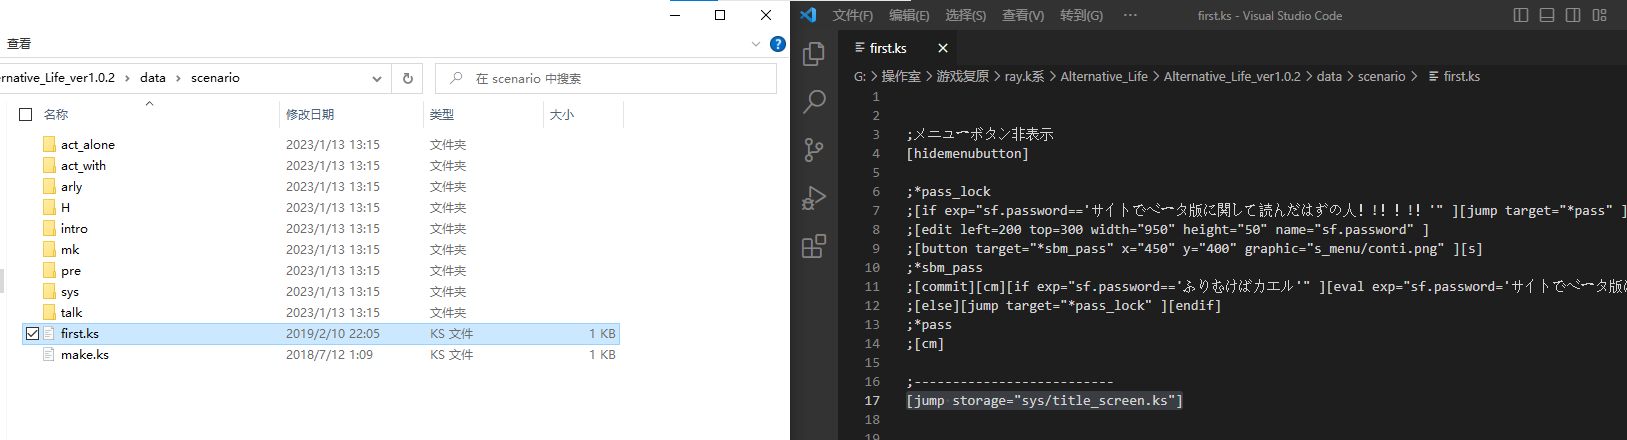Image resolution: width=1627 pixels, height=440 pixels.
Task: Sort files by 大小 column
Action: (x=562, y=114)
